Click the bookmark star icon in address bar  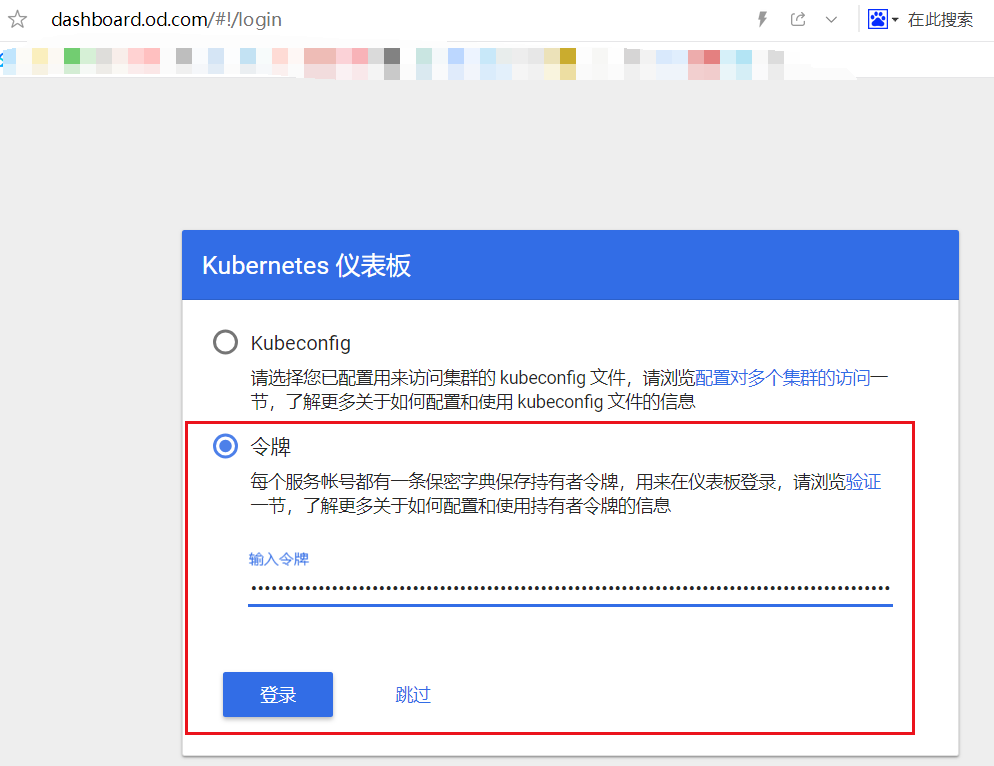click(17, 19)
